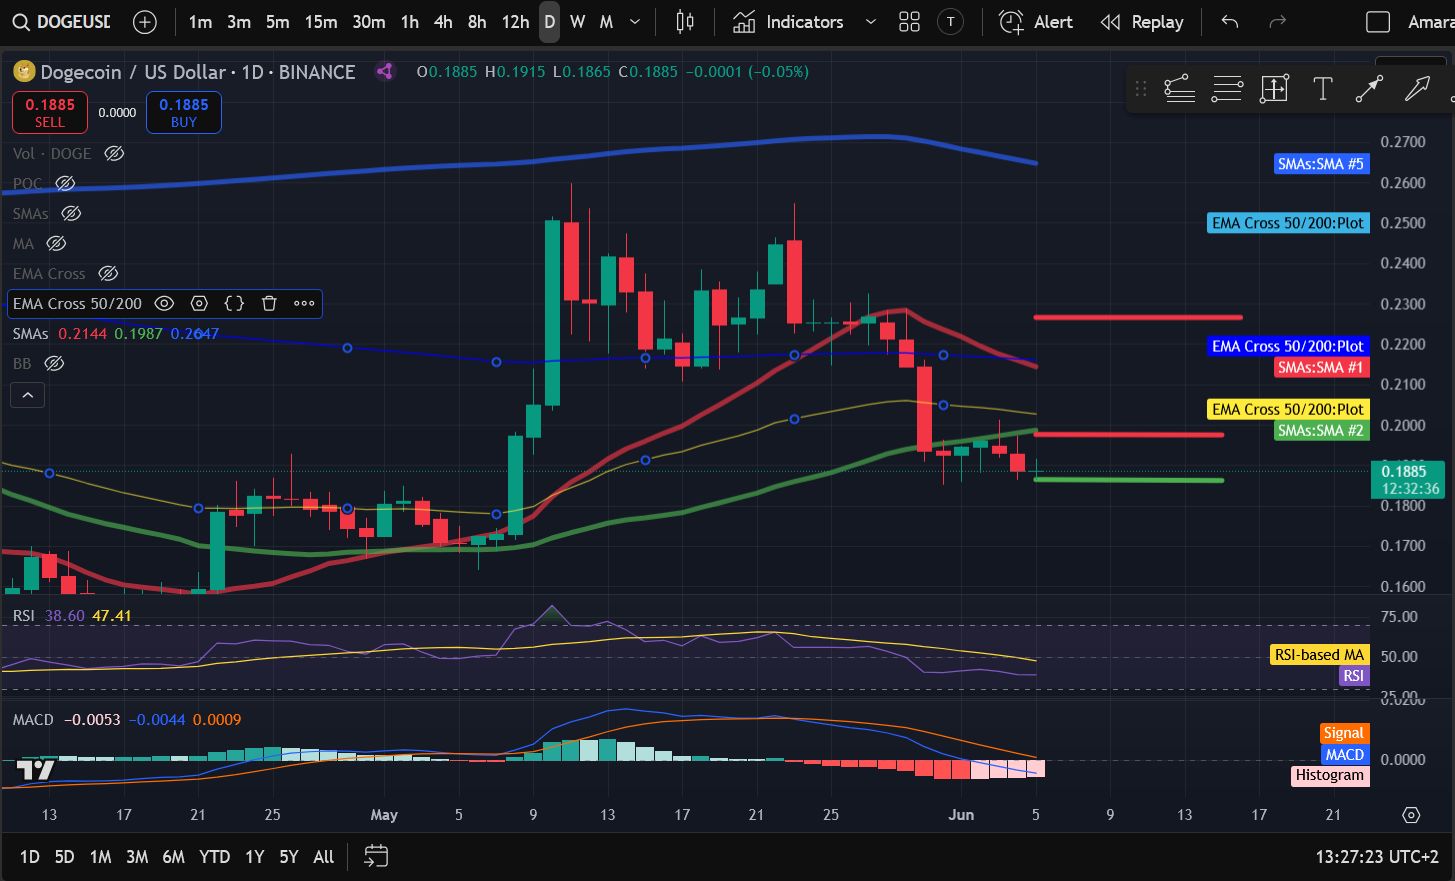Open the Indicators favorites dropdown arrow
This screenshot has height=881, width=1455.
click(x=870, y=22)
